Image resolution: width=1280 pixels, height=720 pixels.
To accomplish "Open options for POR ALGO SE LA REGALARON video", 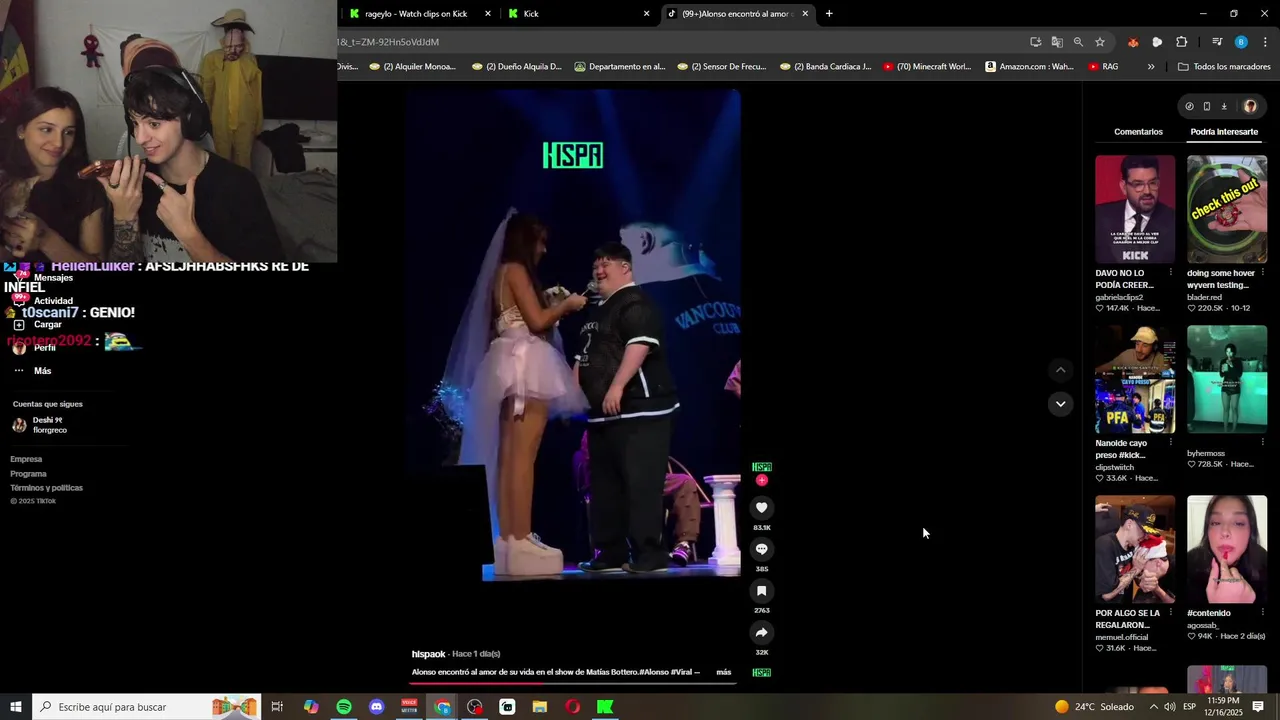I will coord(1170,612).
